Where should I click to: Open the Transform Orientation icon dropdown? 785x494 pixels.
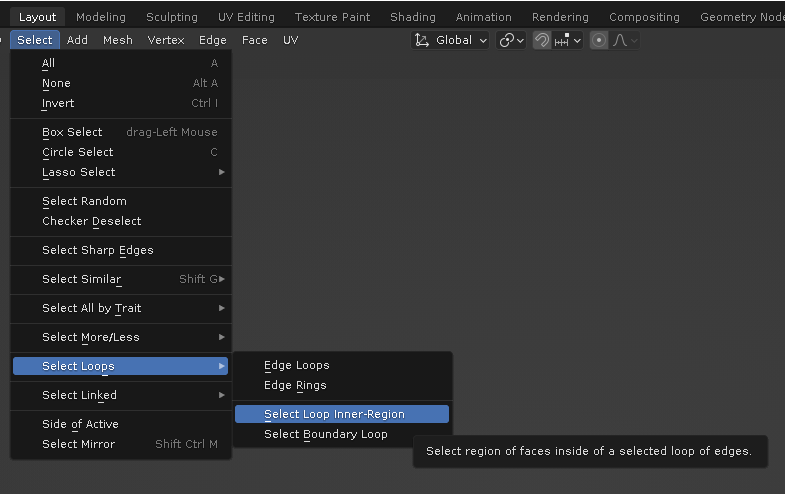(422, 40)
